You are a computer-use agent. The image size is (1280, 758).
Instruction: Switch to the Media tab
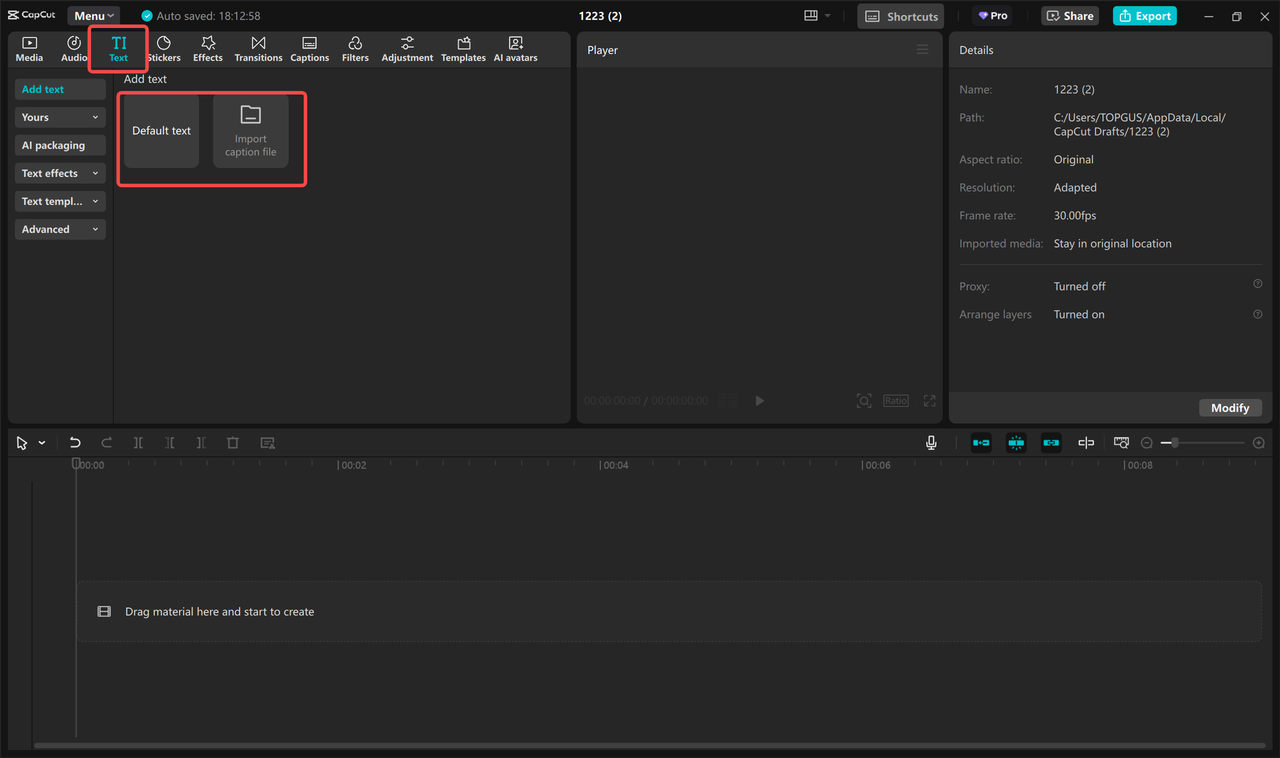pyautogui.click(x=29, y=48)
